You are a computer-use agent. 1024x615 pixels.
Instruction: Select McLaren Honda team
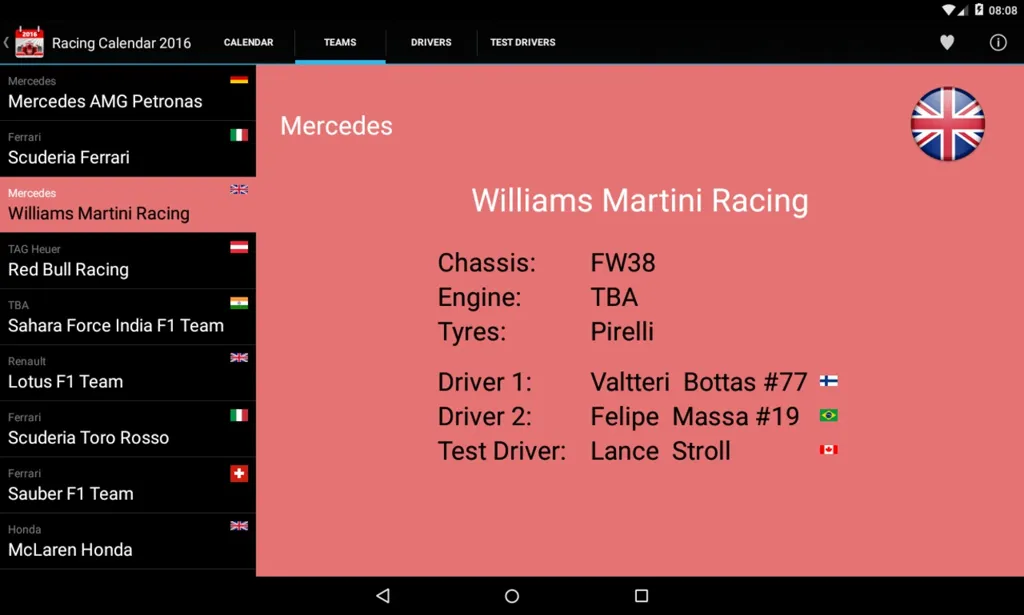128,542
